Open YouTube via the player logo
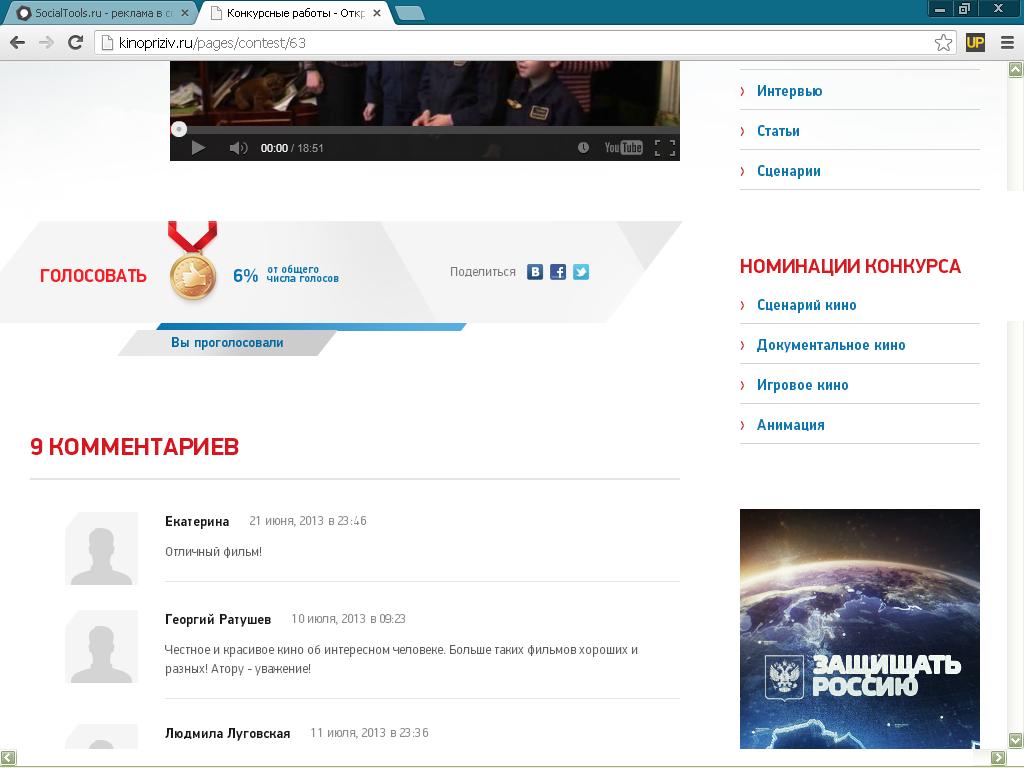Screen dimensions: 1024x768 tap(623, 148)
